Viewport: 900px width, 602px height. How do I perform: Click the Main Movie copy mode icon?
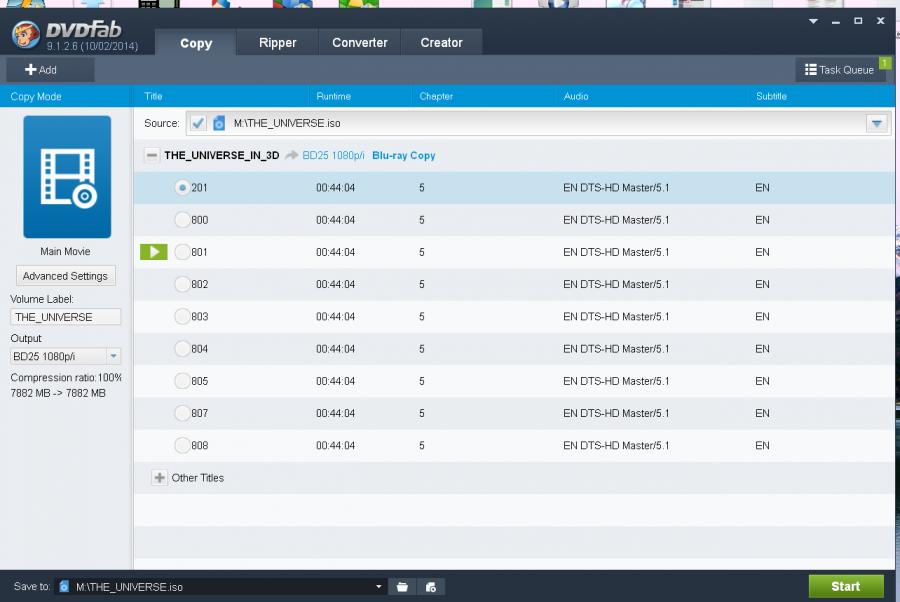point(67,176)
